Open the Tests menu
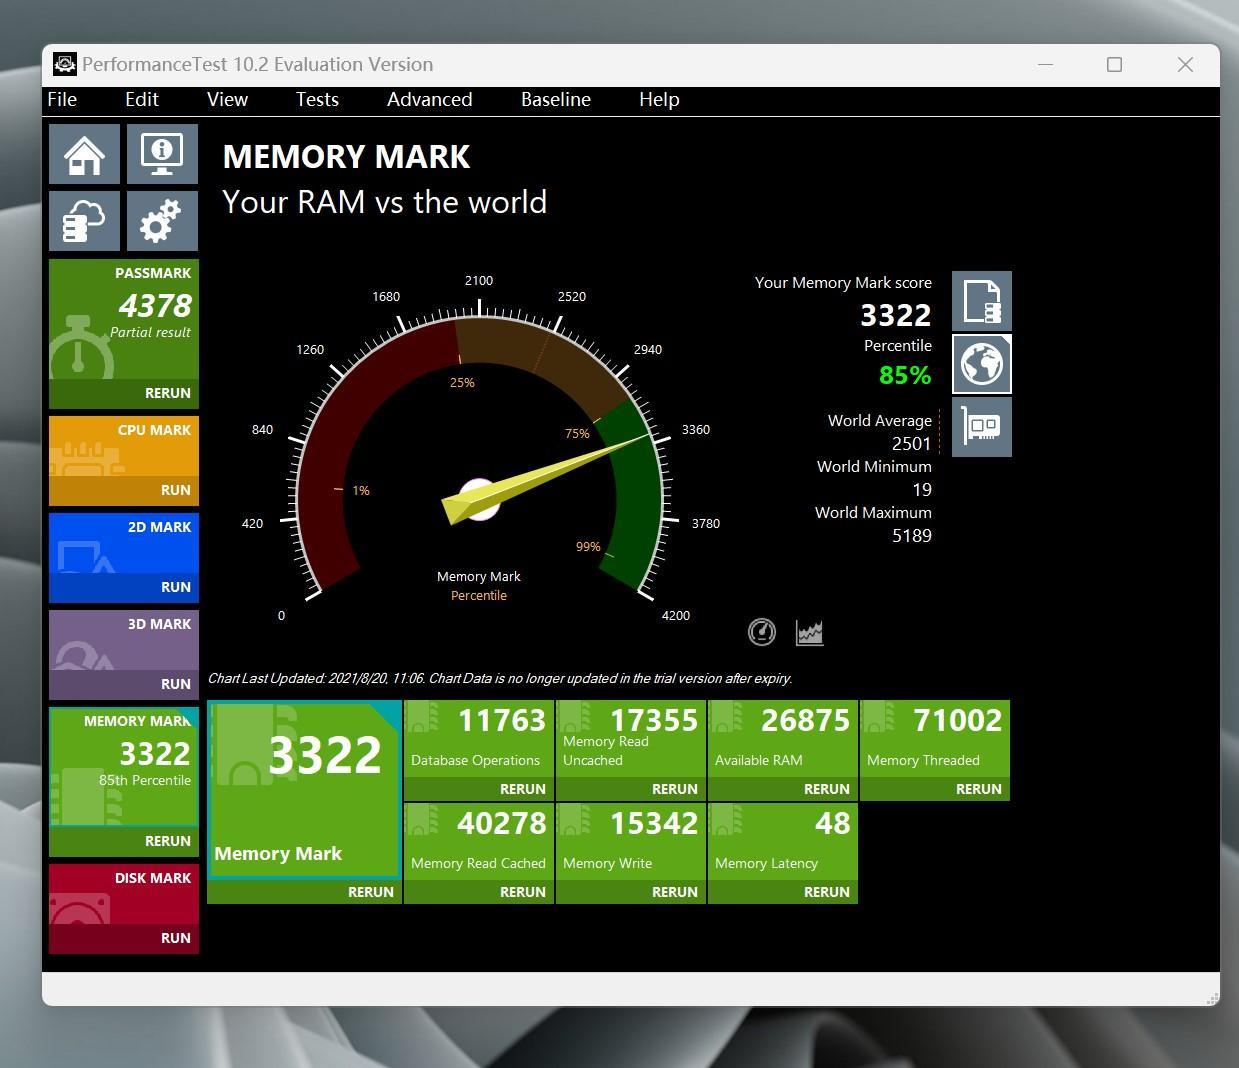 pyautogui.click(x=317, y=100)
